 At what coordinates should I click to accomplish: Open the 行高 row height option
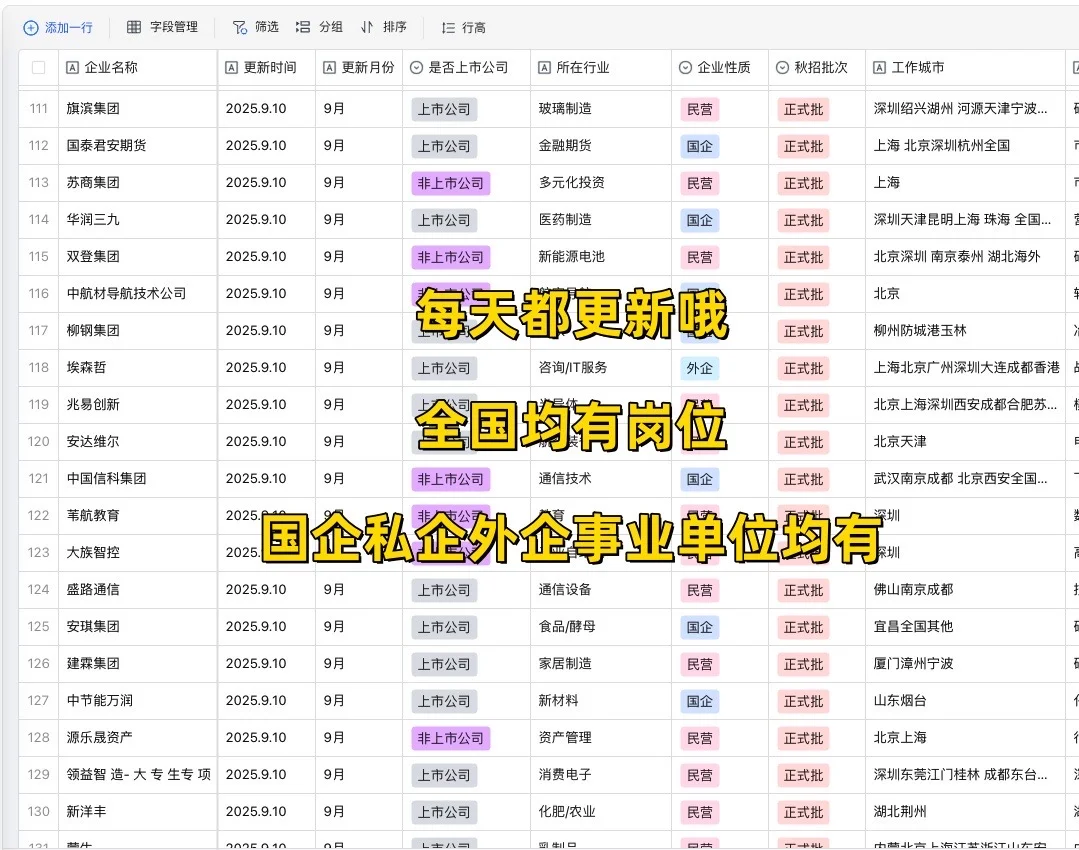463,28
